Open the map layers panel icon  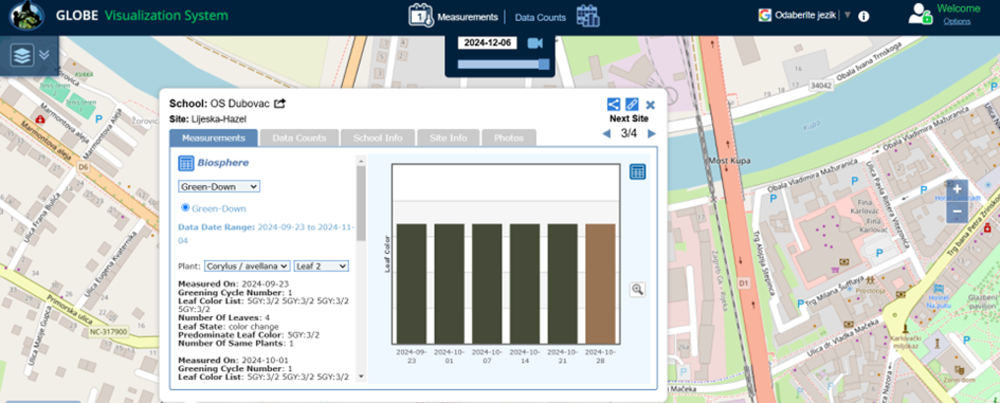coord(22,55)
